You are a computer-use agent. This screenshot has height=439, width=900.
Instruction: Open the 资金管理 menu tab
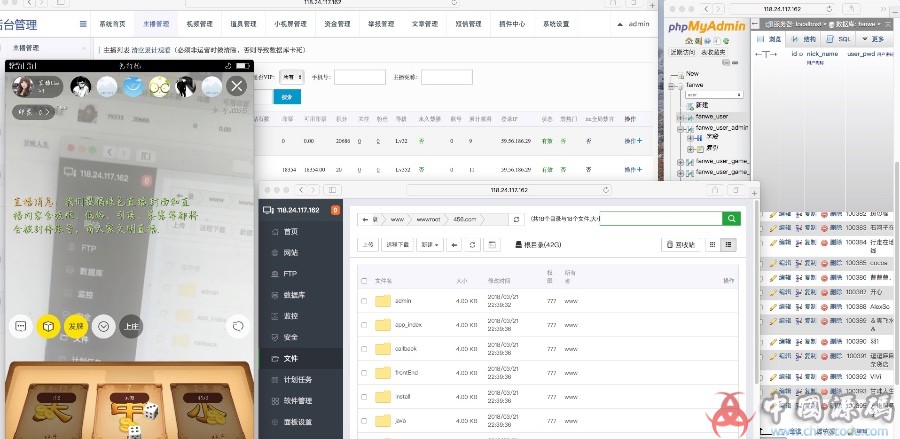point(337,24)
